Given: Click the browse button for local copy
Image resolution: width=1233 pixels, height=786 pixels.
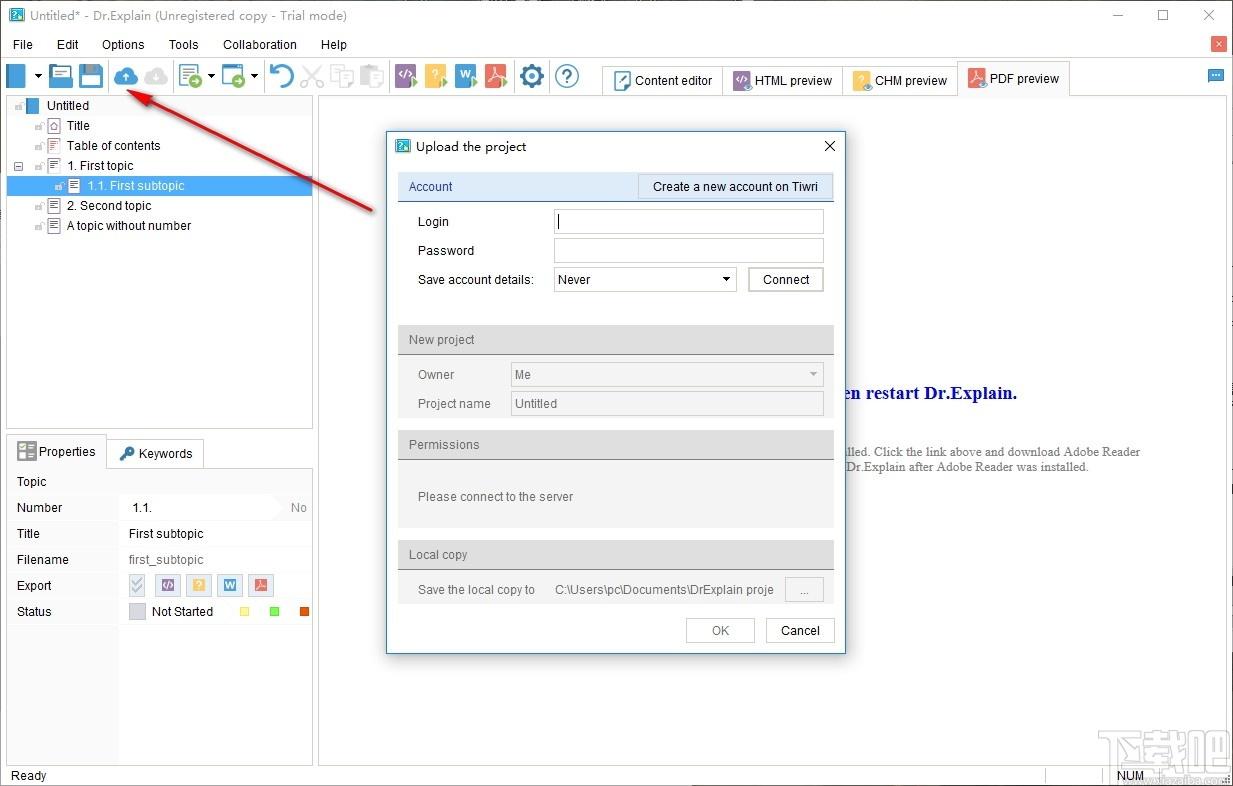Looking at the screenshot, I should click(x=804, y=590).
